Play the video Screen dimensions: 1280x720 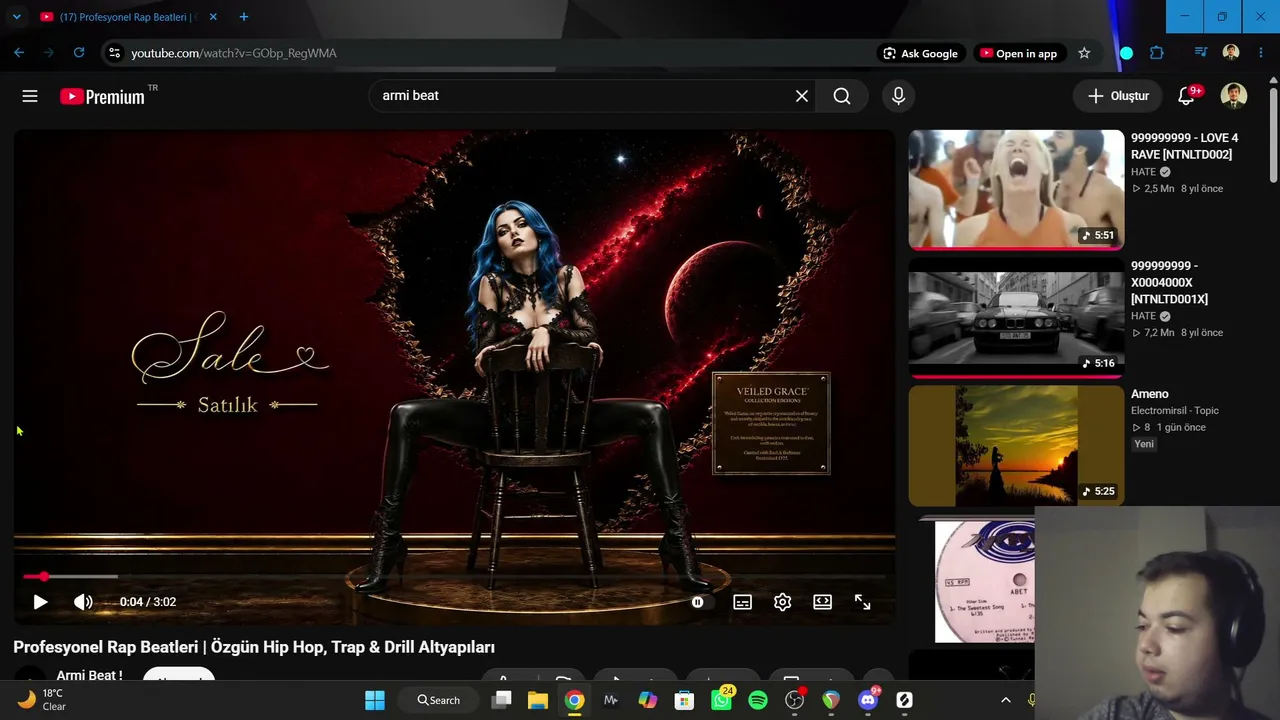coord(40,602)
